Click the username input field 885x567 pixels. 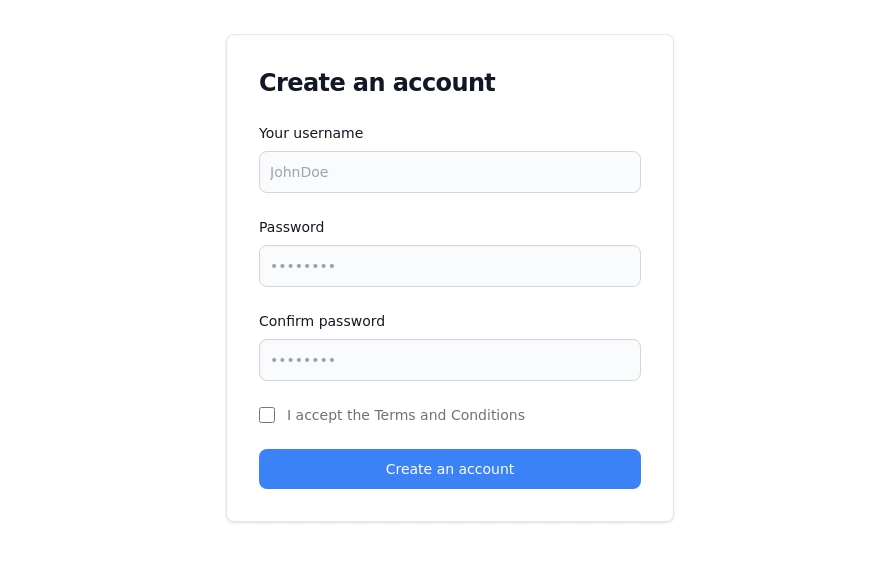(x=449, y=172)
